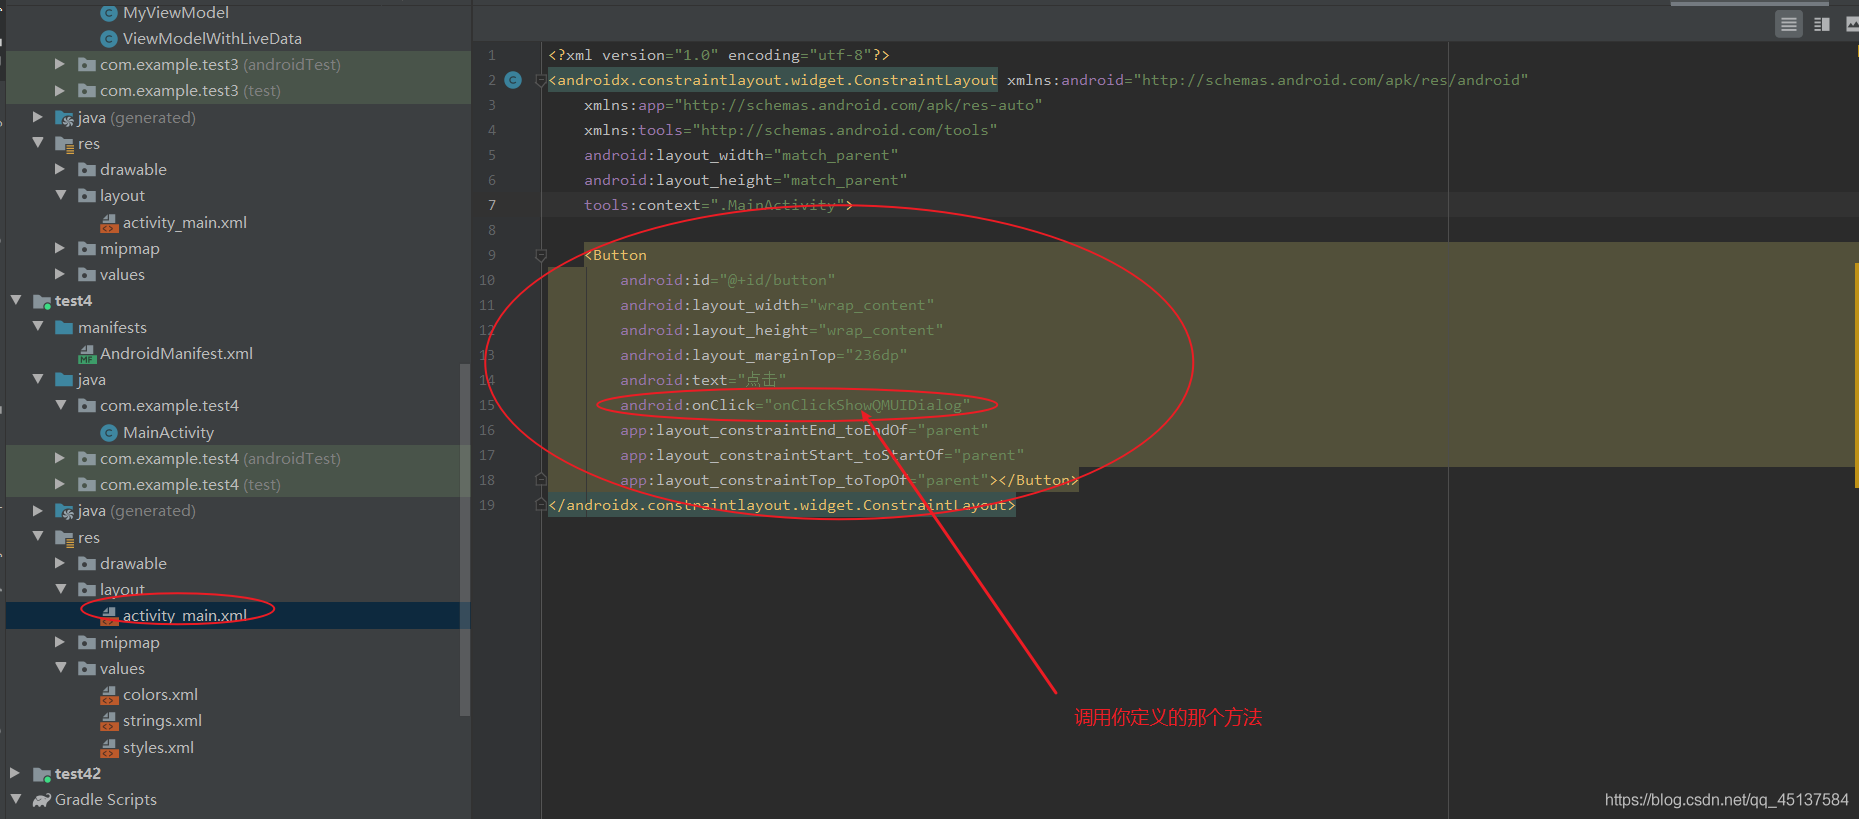Open the MyViewModel class
The height and width of the screenshot is (819, 1859).
175,12
